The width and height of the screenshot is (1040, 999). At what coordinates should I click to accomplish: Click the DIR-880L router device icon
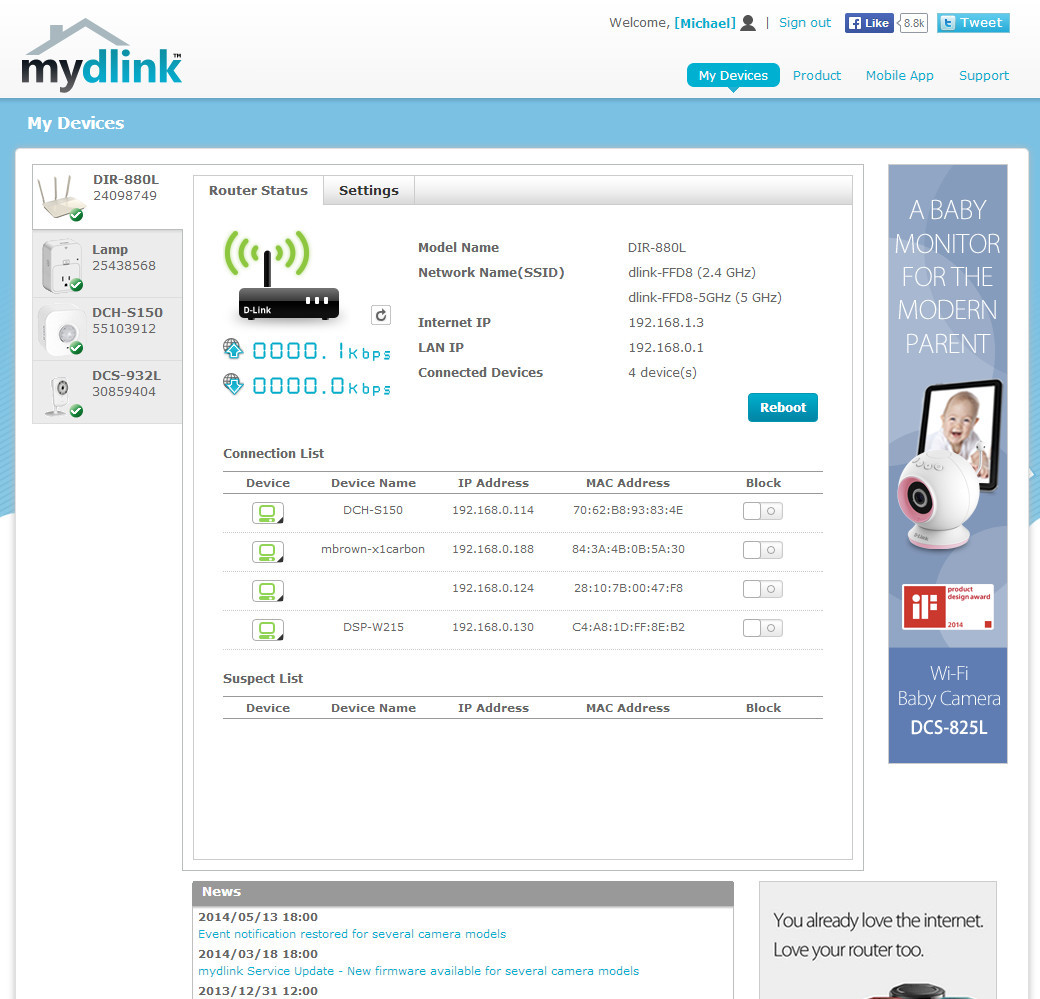tap(60, 196)
